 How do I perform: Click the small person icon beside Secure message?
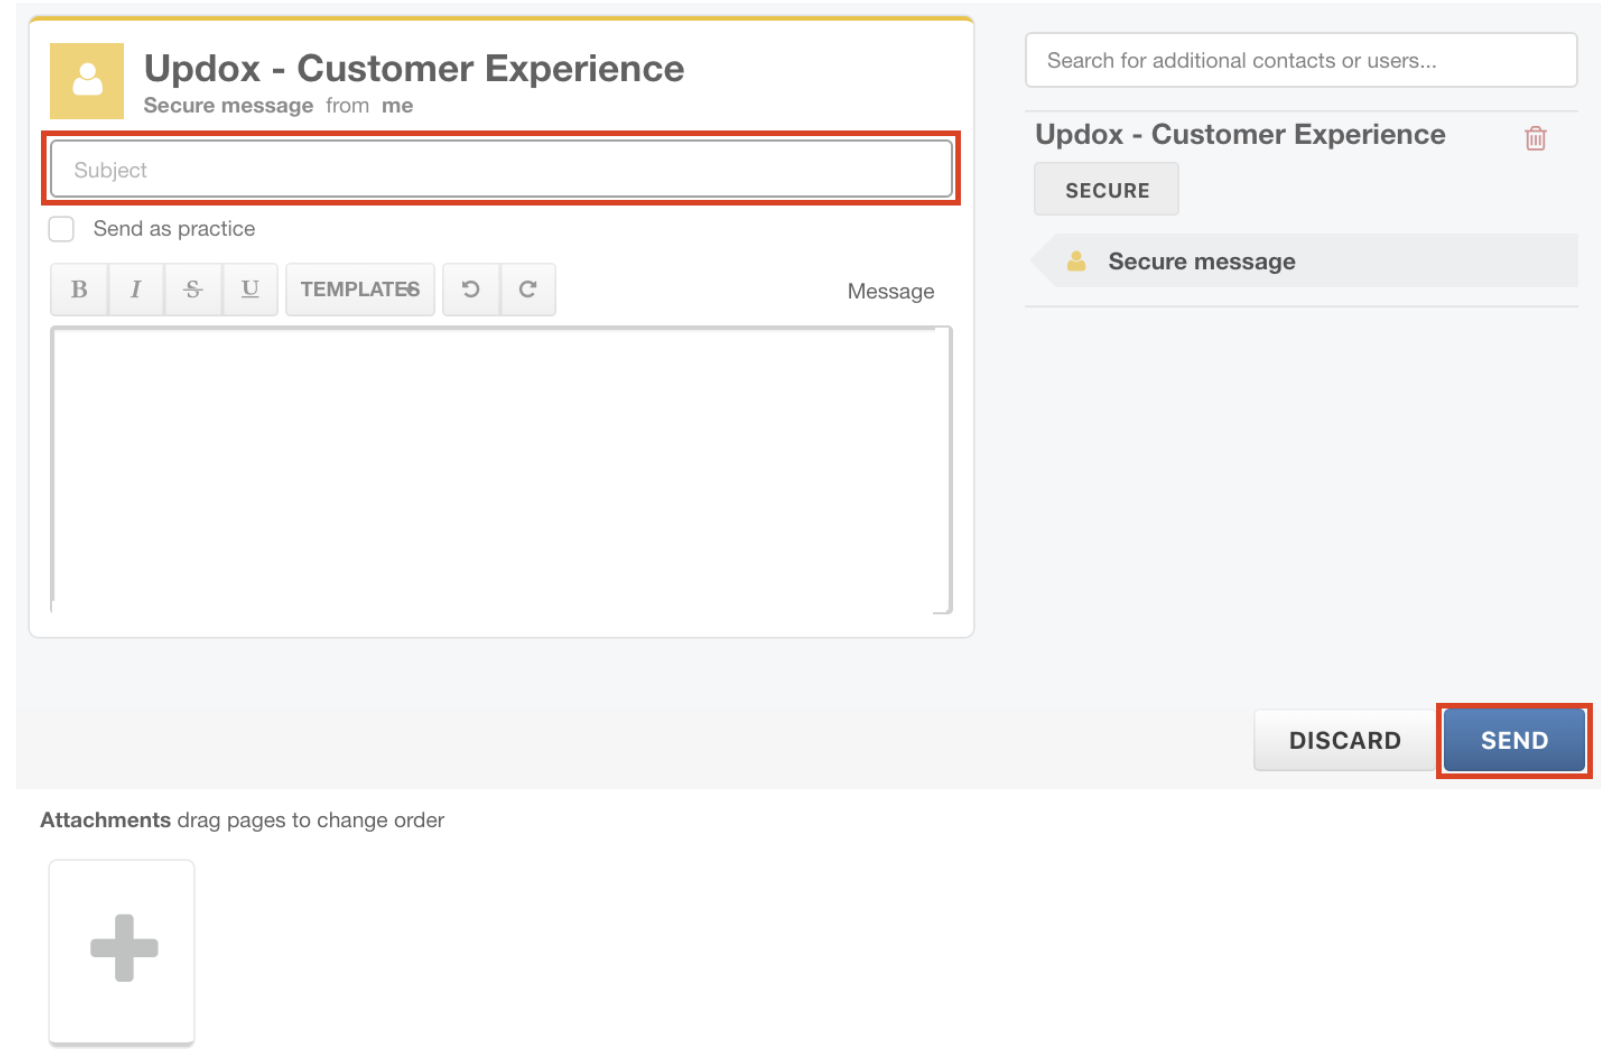(x=1076, y=262)
